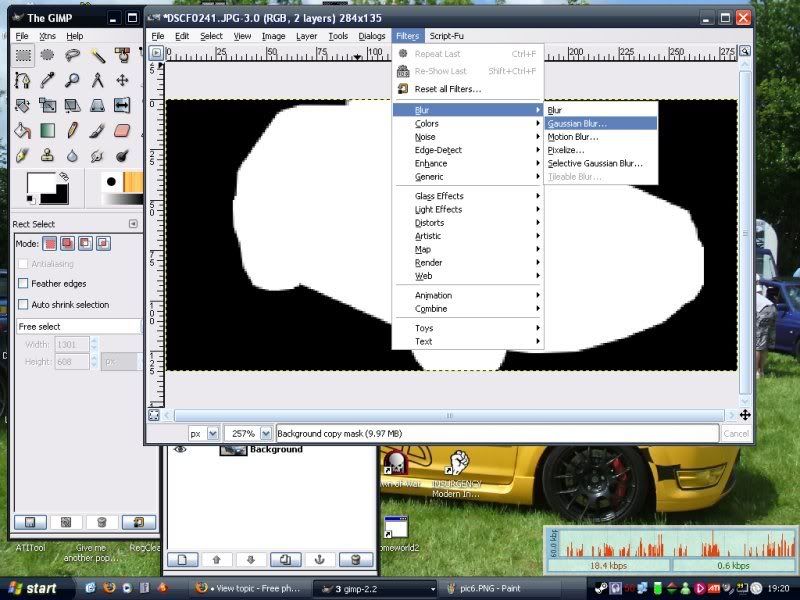Viewport: 800px width, 600px height.
Task: Activate the Move tool
Action: click(122, 80)
